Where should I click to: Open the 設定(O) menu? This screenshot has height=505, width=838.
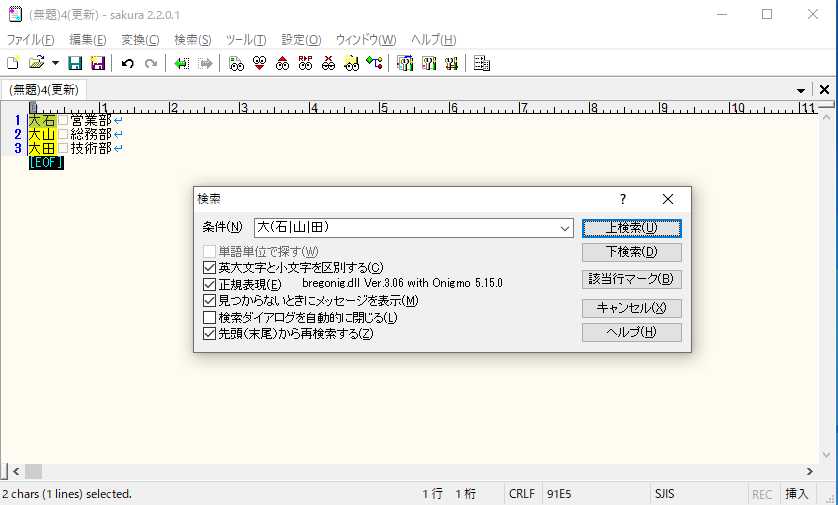(300, 40)
